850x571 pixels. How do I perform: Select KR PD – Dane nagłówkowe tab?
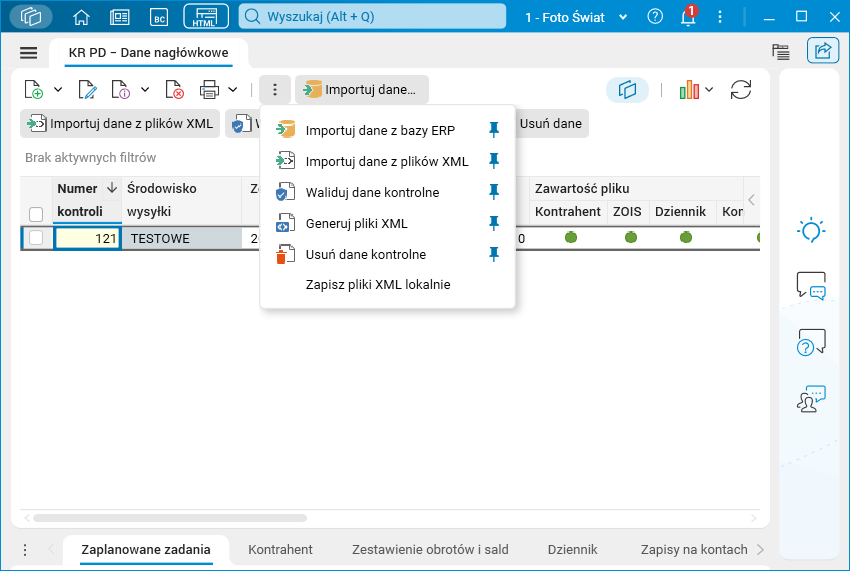click(148, 53)
